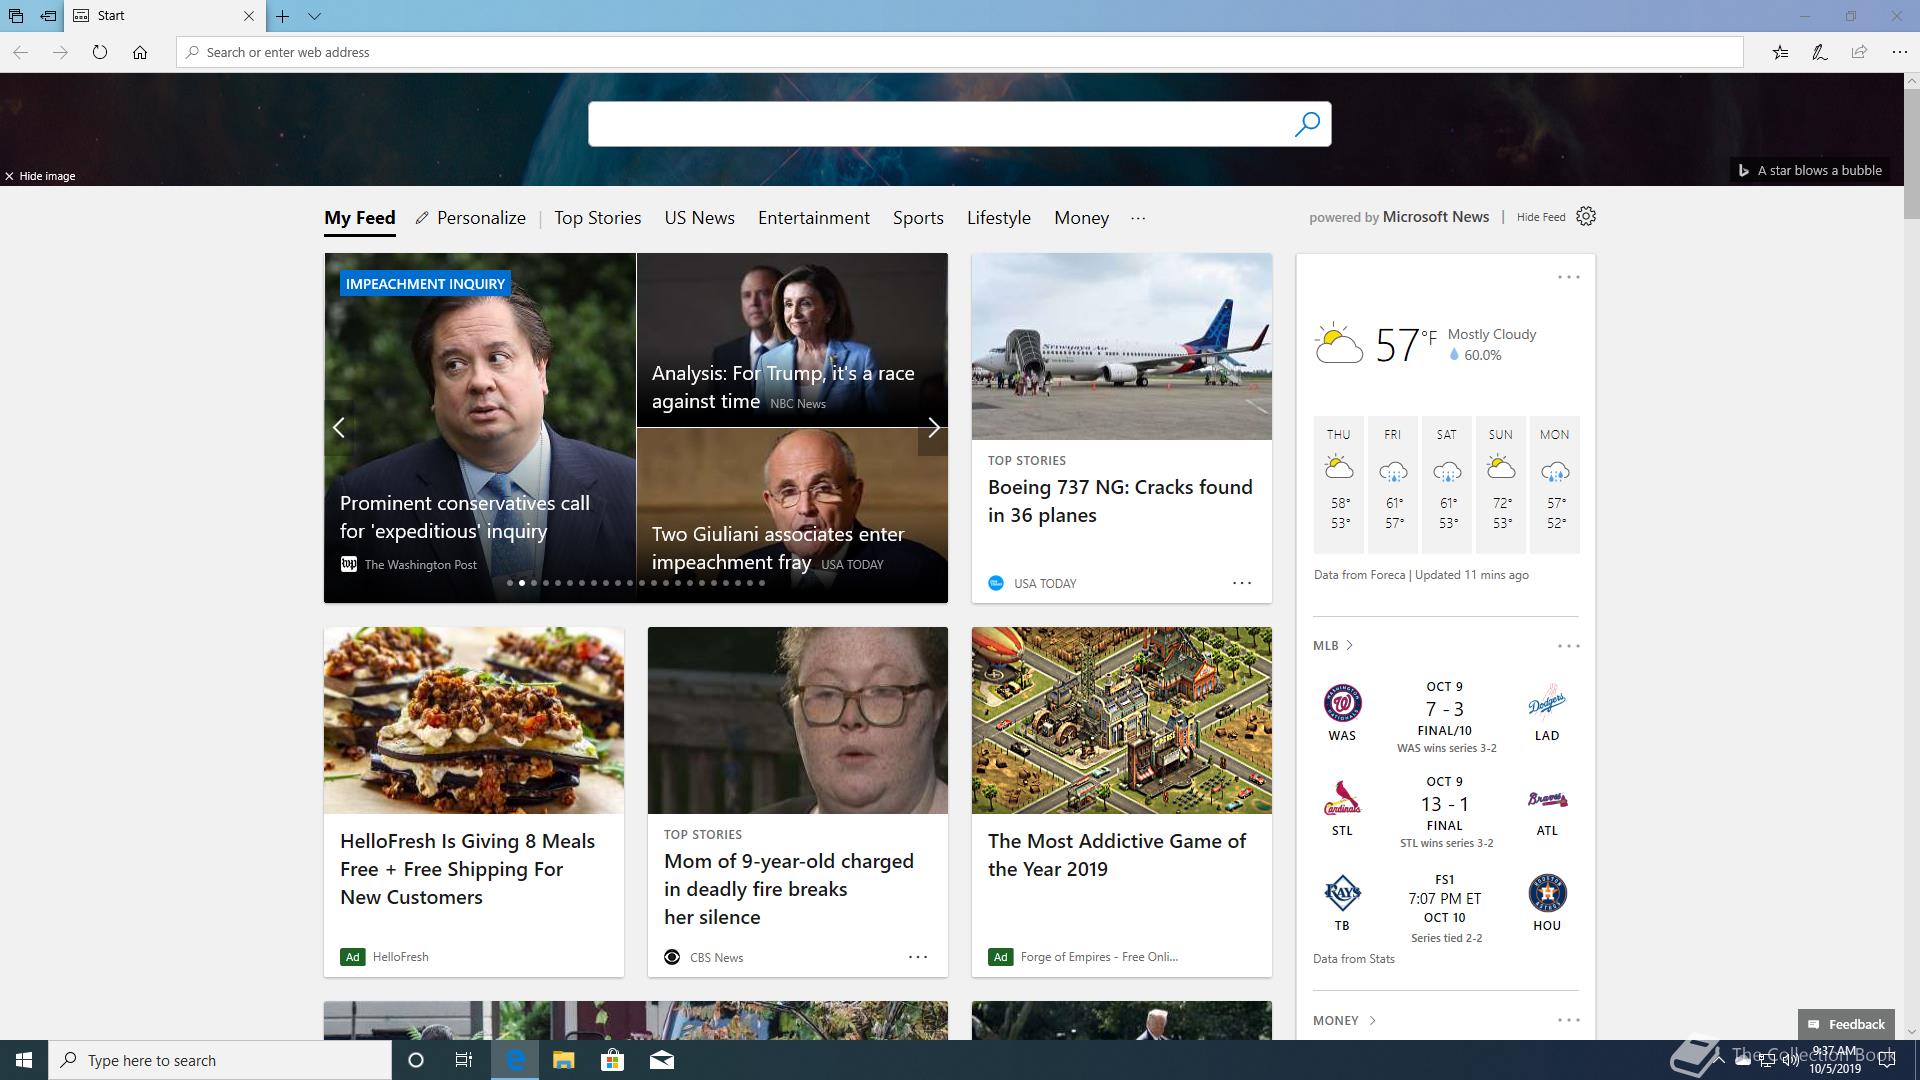
Task: Expand the MLB section chevron
Action: click(1350, 645)
